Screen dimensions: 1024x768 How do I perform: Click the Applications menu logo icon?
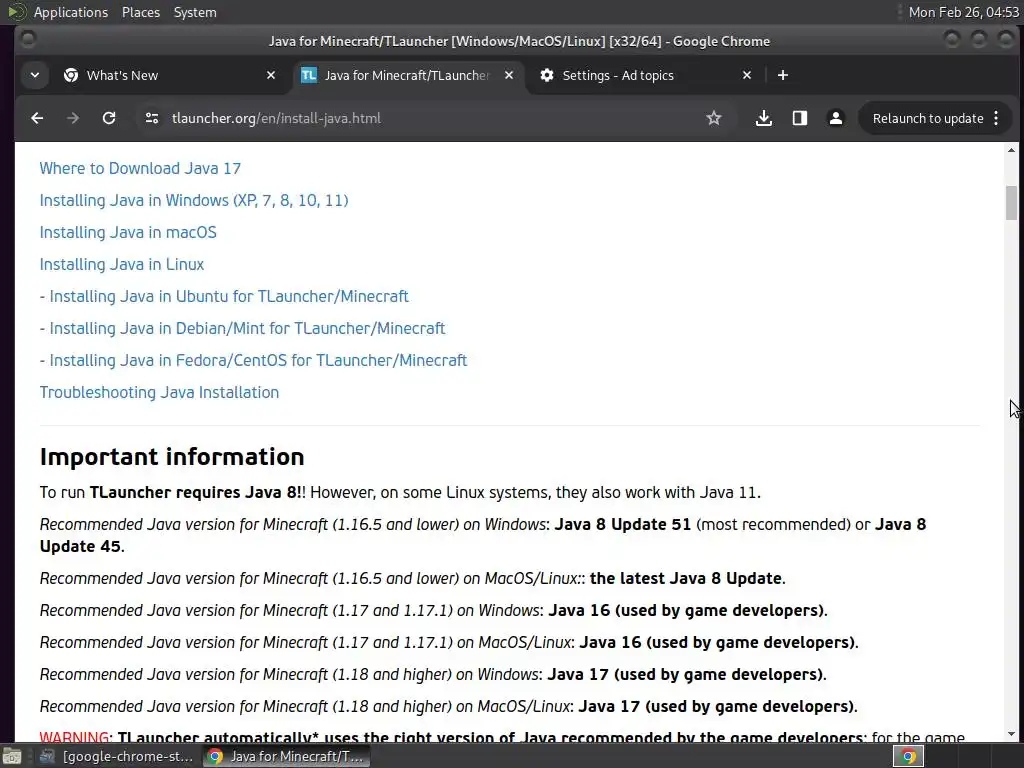16,12
